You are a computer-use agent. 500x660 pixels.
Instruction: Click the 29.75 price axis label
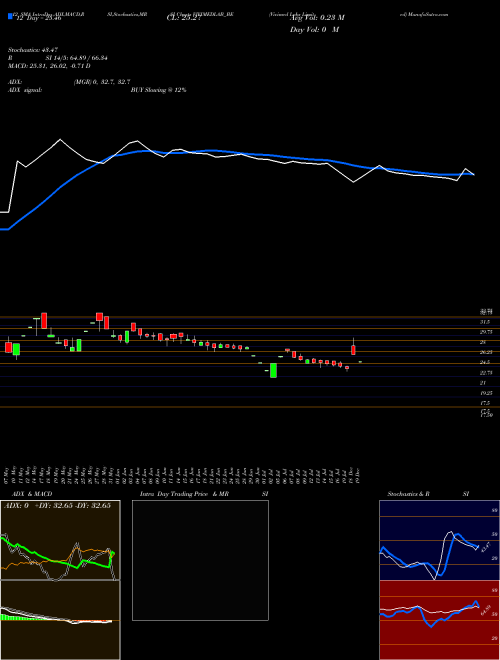[486, 332]
